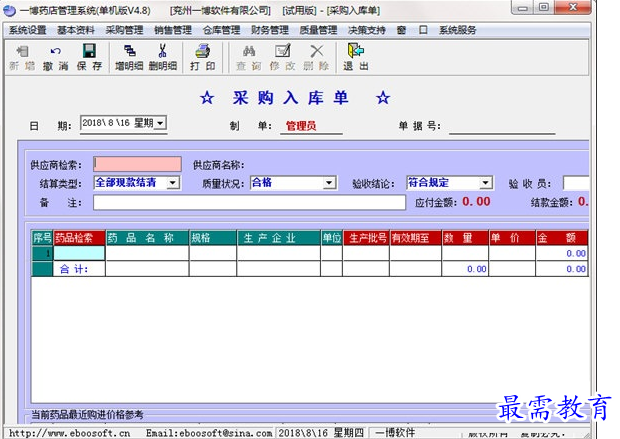Print the purchase order with 打印

click(x=202, y=58)
